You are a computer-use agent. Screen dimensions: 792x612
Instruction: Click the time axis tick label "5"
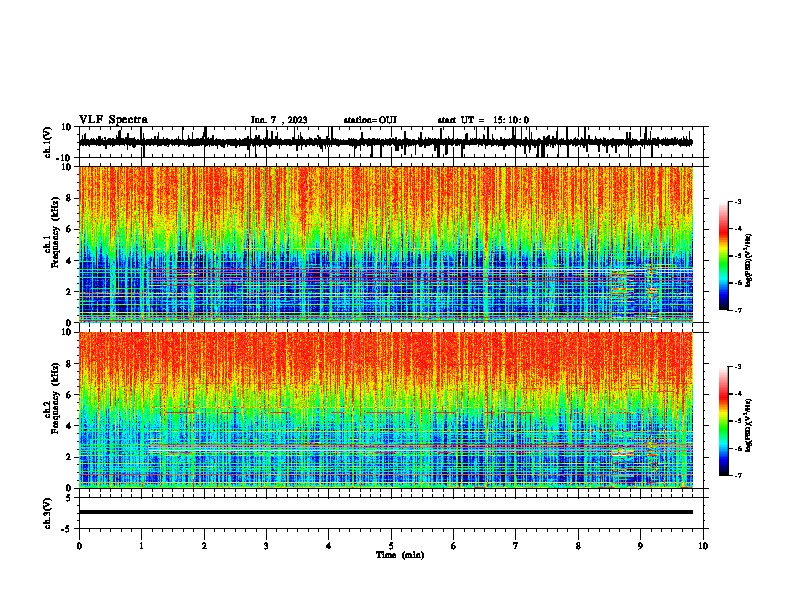pos(391,546)
